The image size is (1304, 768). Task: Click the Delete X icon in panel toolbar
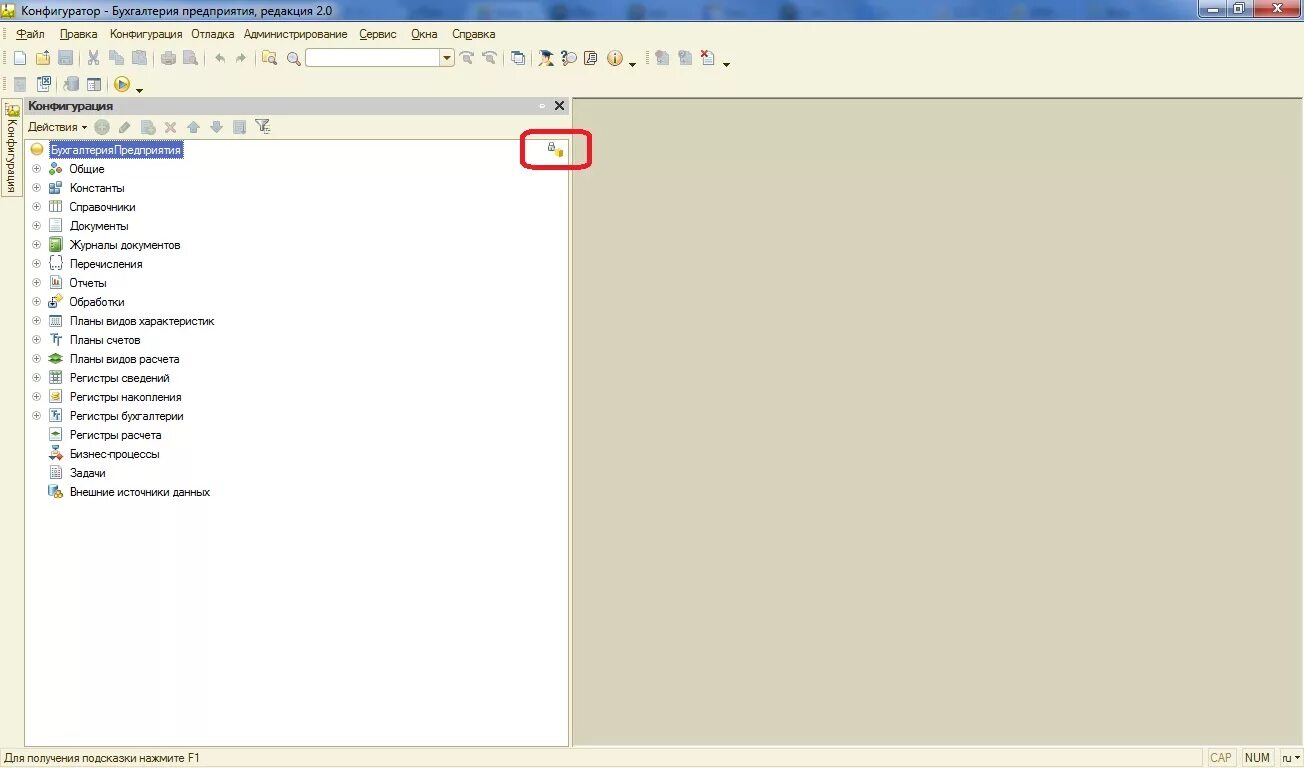[x=170, y=127]
